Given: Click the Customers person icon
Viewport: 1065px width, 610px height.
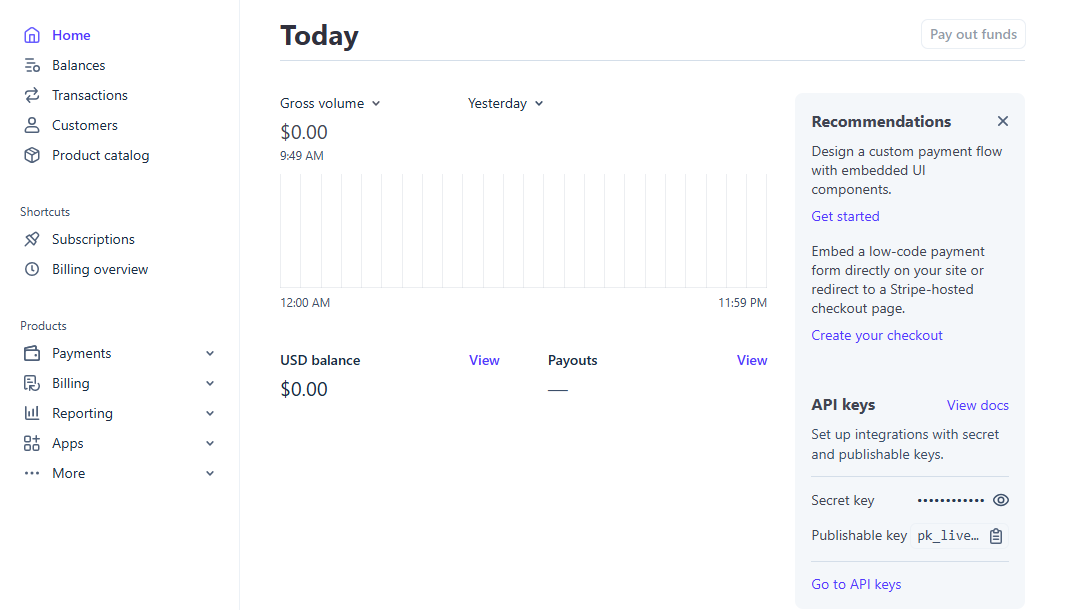Looking at the screenshot, I should 32,125.
